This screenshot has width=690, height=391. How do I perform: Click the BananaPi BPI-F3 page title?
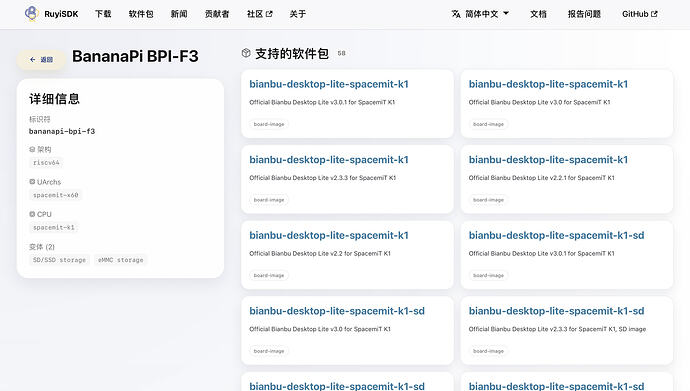tap(135, 56)
